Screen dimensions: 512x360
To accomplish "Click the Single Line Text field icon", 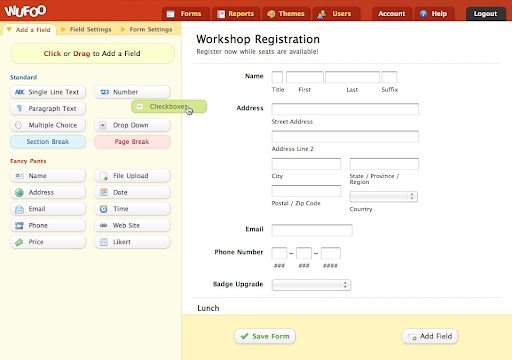I will (19, 92).
